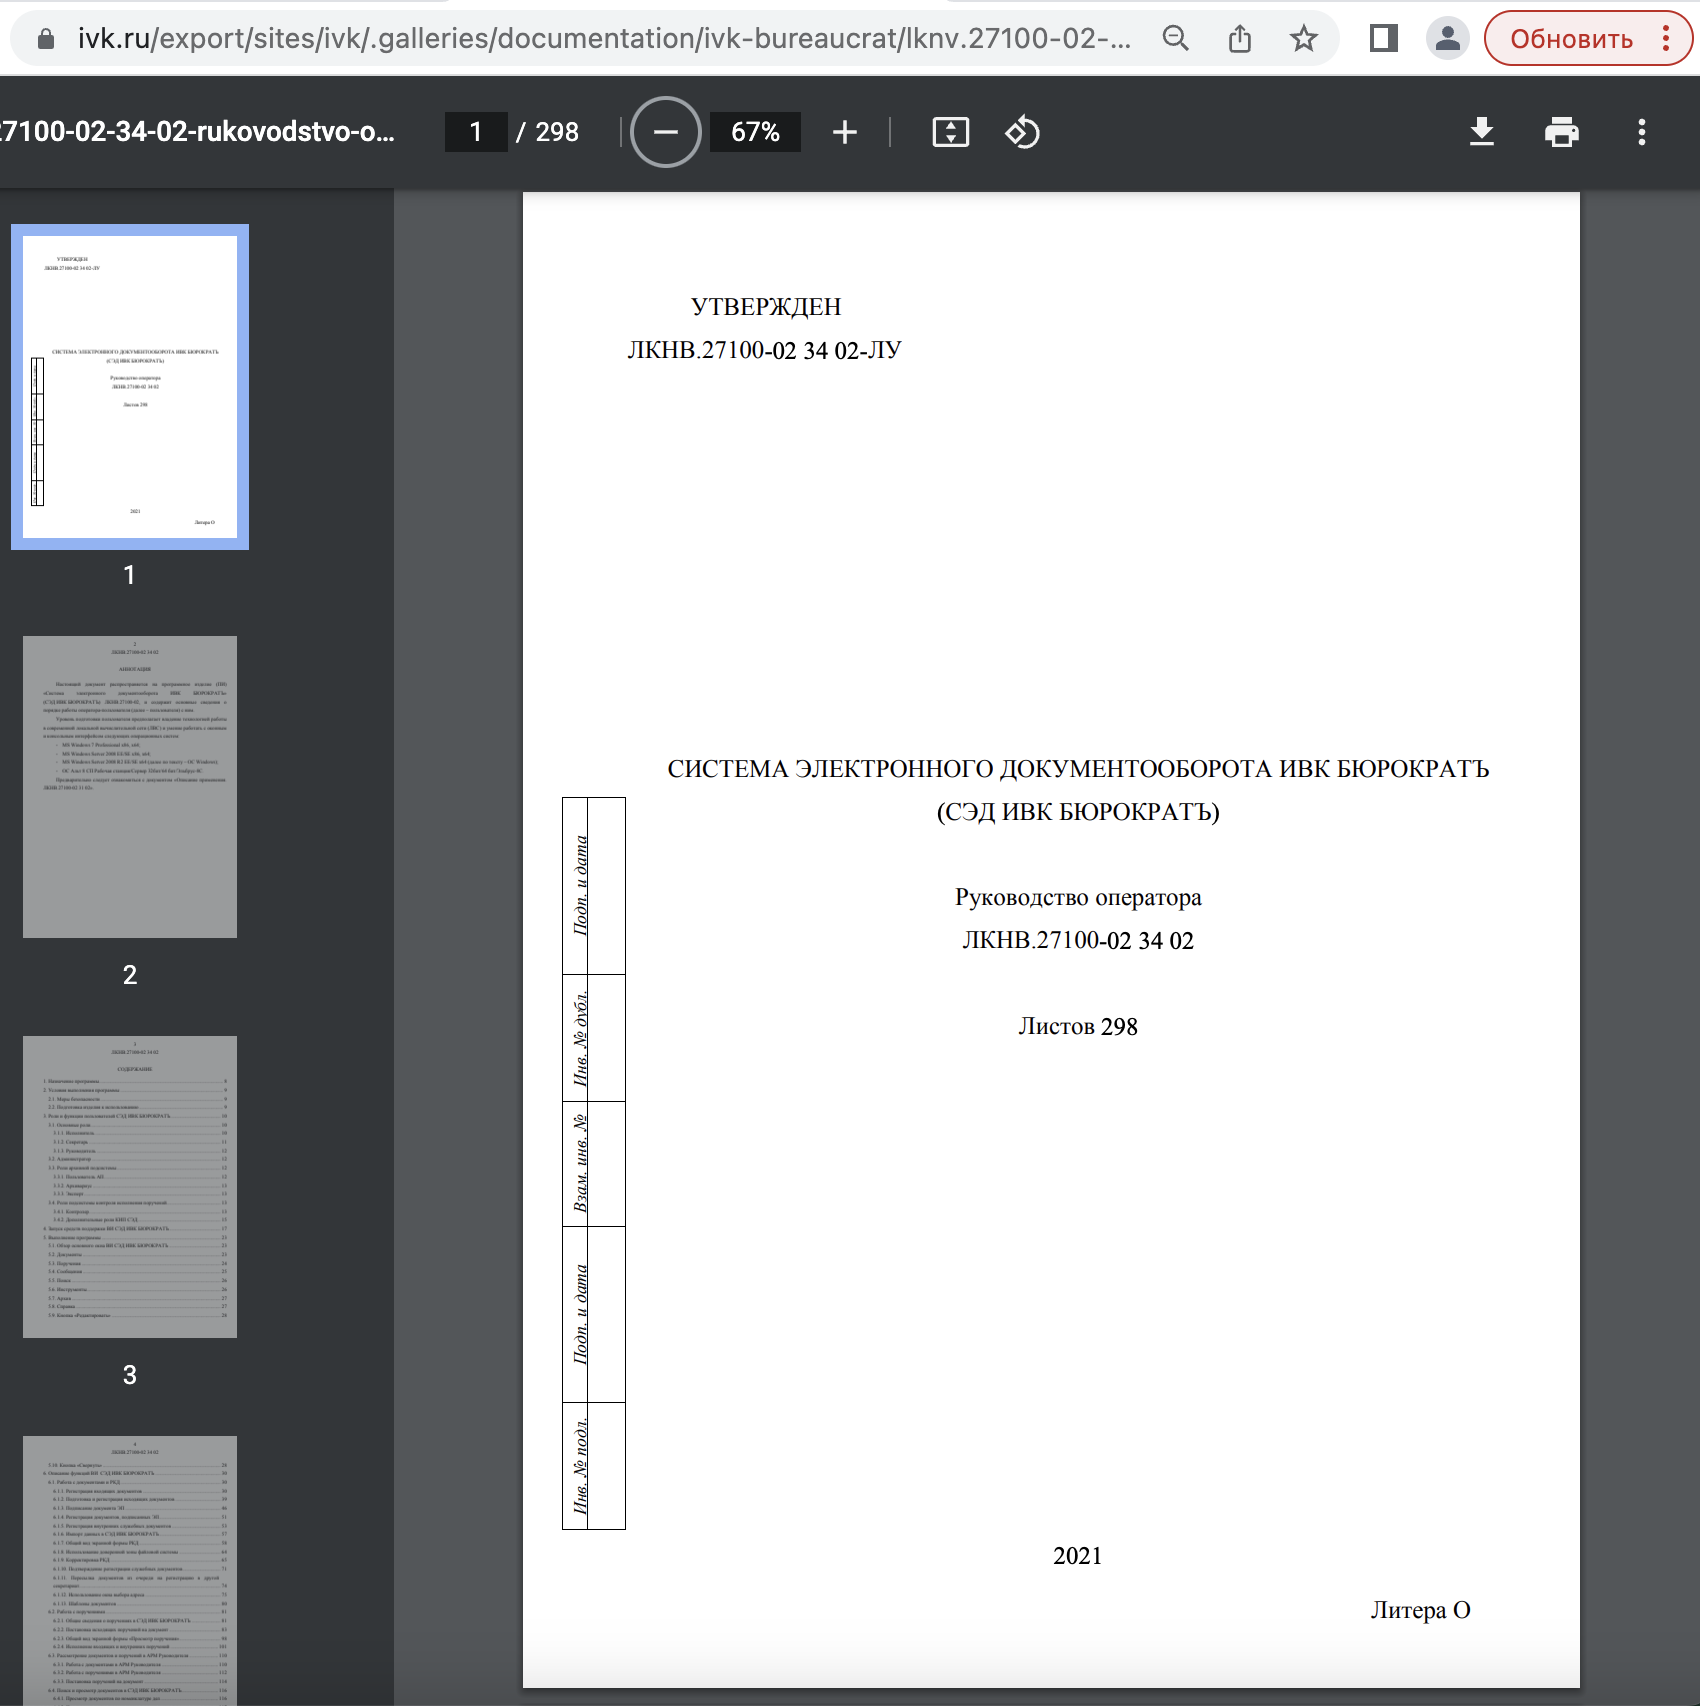Print the PDF document

(x=1562, y=132)
